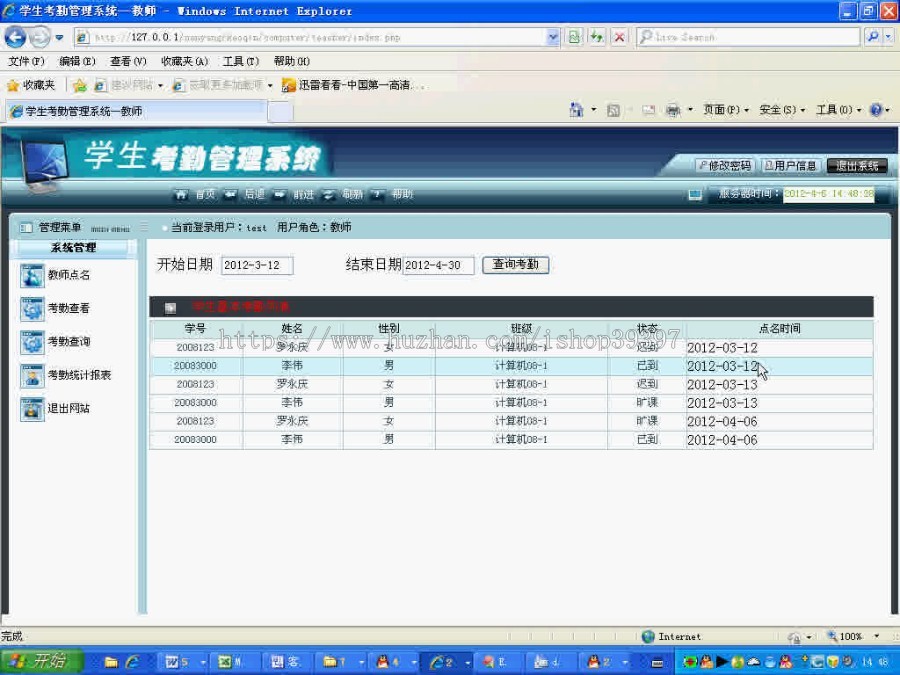
Task: Click the 后退 back arrow icon in navbar
Action: 230,195
